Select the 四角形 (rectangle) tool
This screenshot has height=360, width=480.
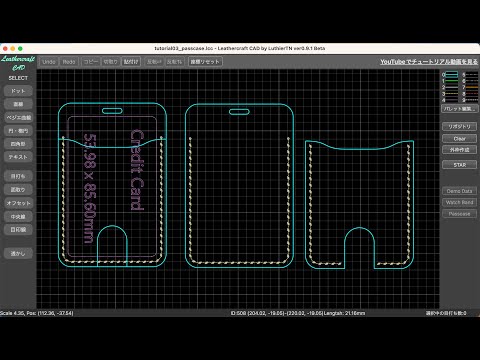tap(18, 144)
